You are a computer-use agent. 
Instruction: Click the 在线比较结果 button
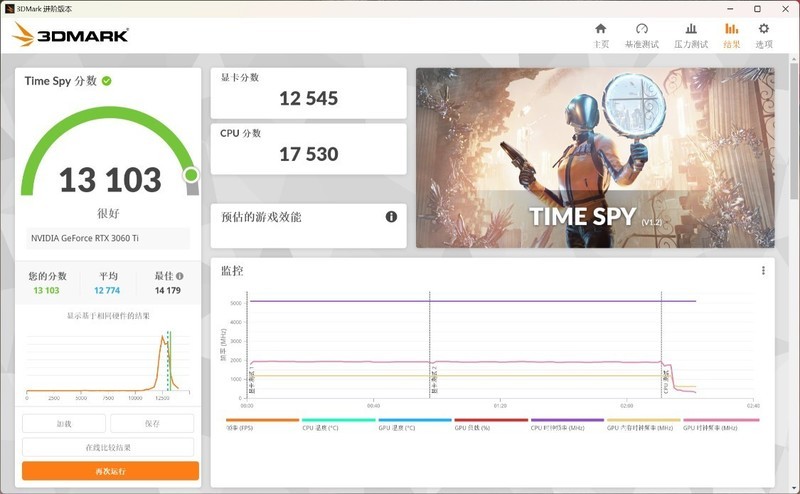pyautogui.click(x=108, y=447)
